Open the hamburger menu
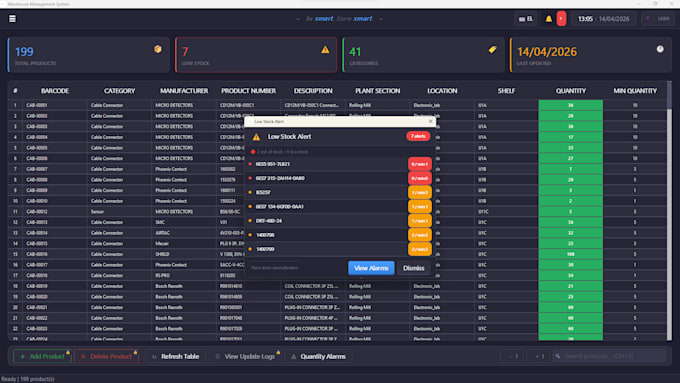The image size is (680, 383). (x=12, y=19)
